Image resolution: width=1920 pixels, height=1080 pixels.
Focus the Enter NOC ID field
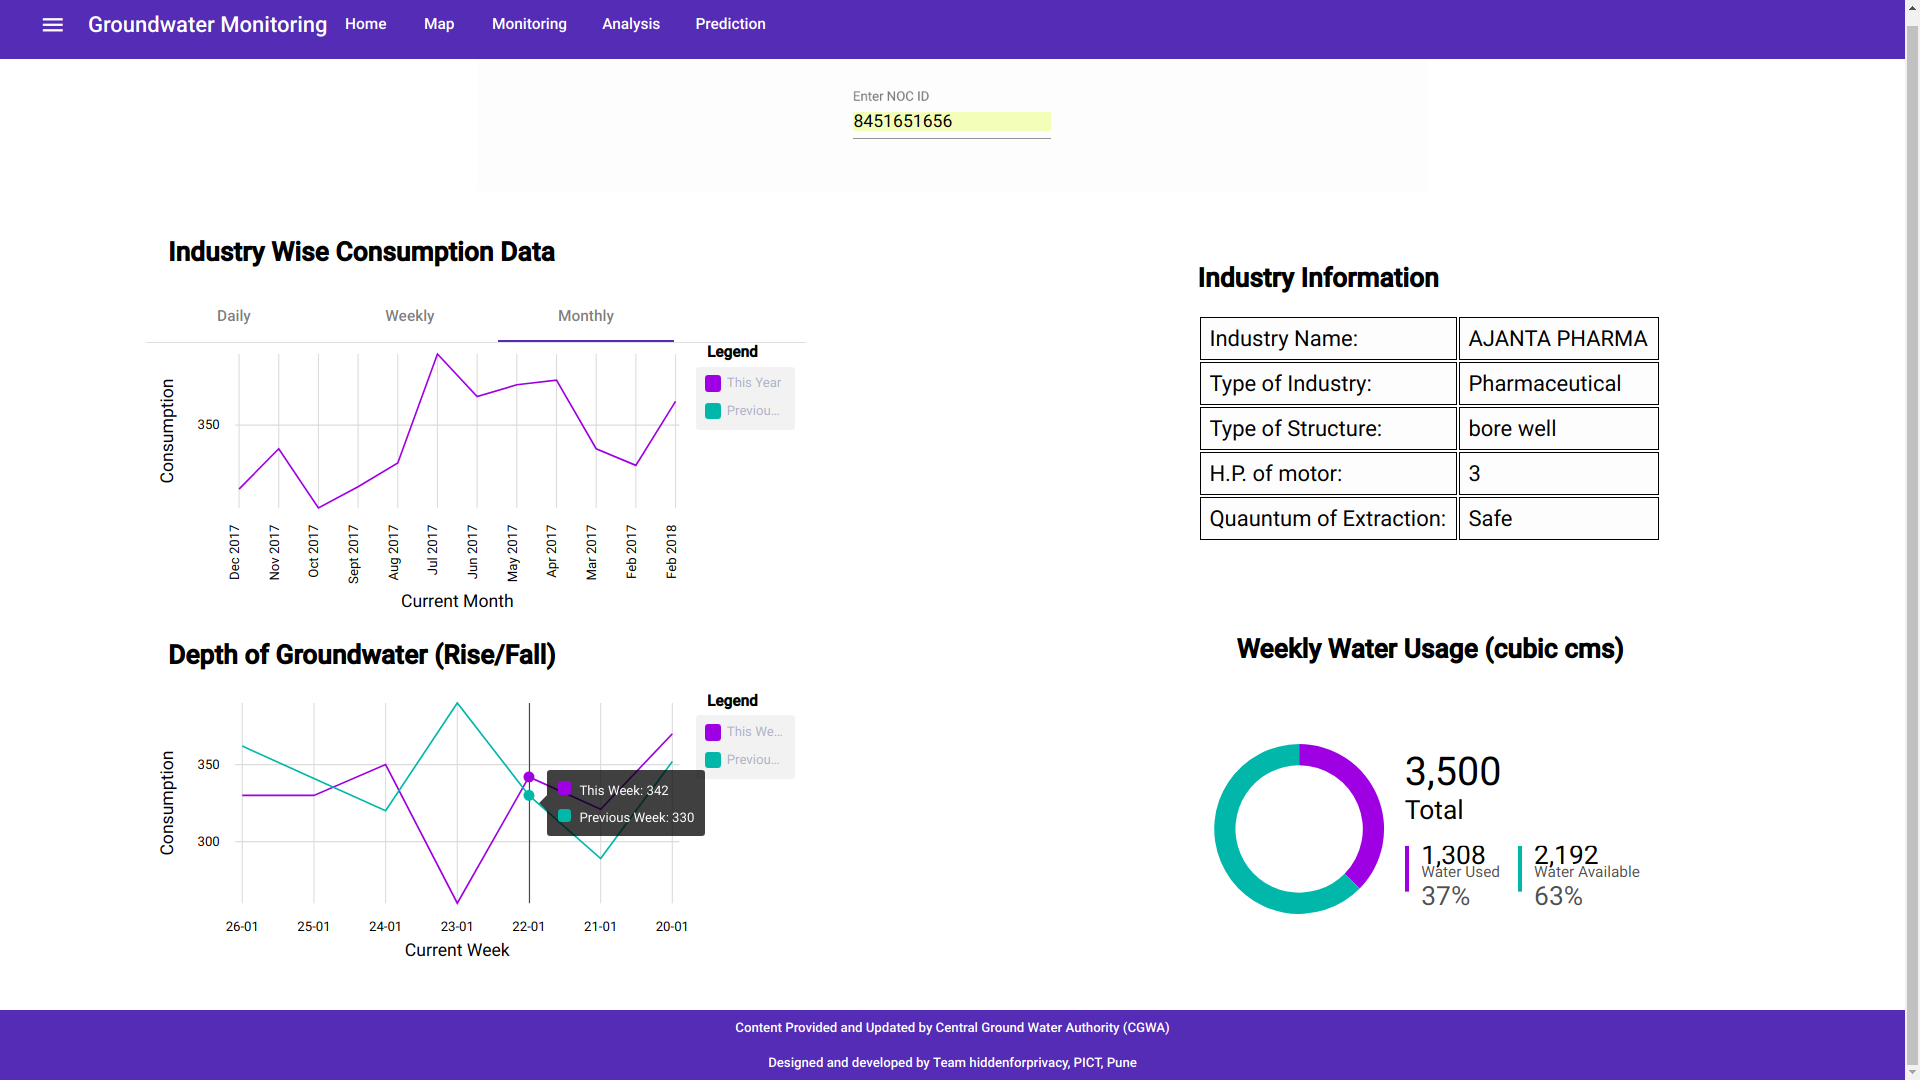pyautogui.click(x=951, y=122)
